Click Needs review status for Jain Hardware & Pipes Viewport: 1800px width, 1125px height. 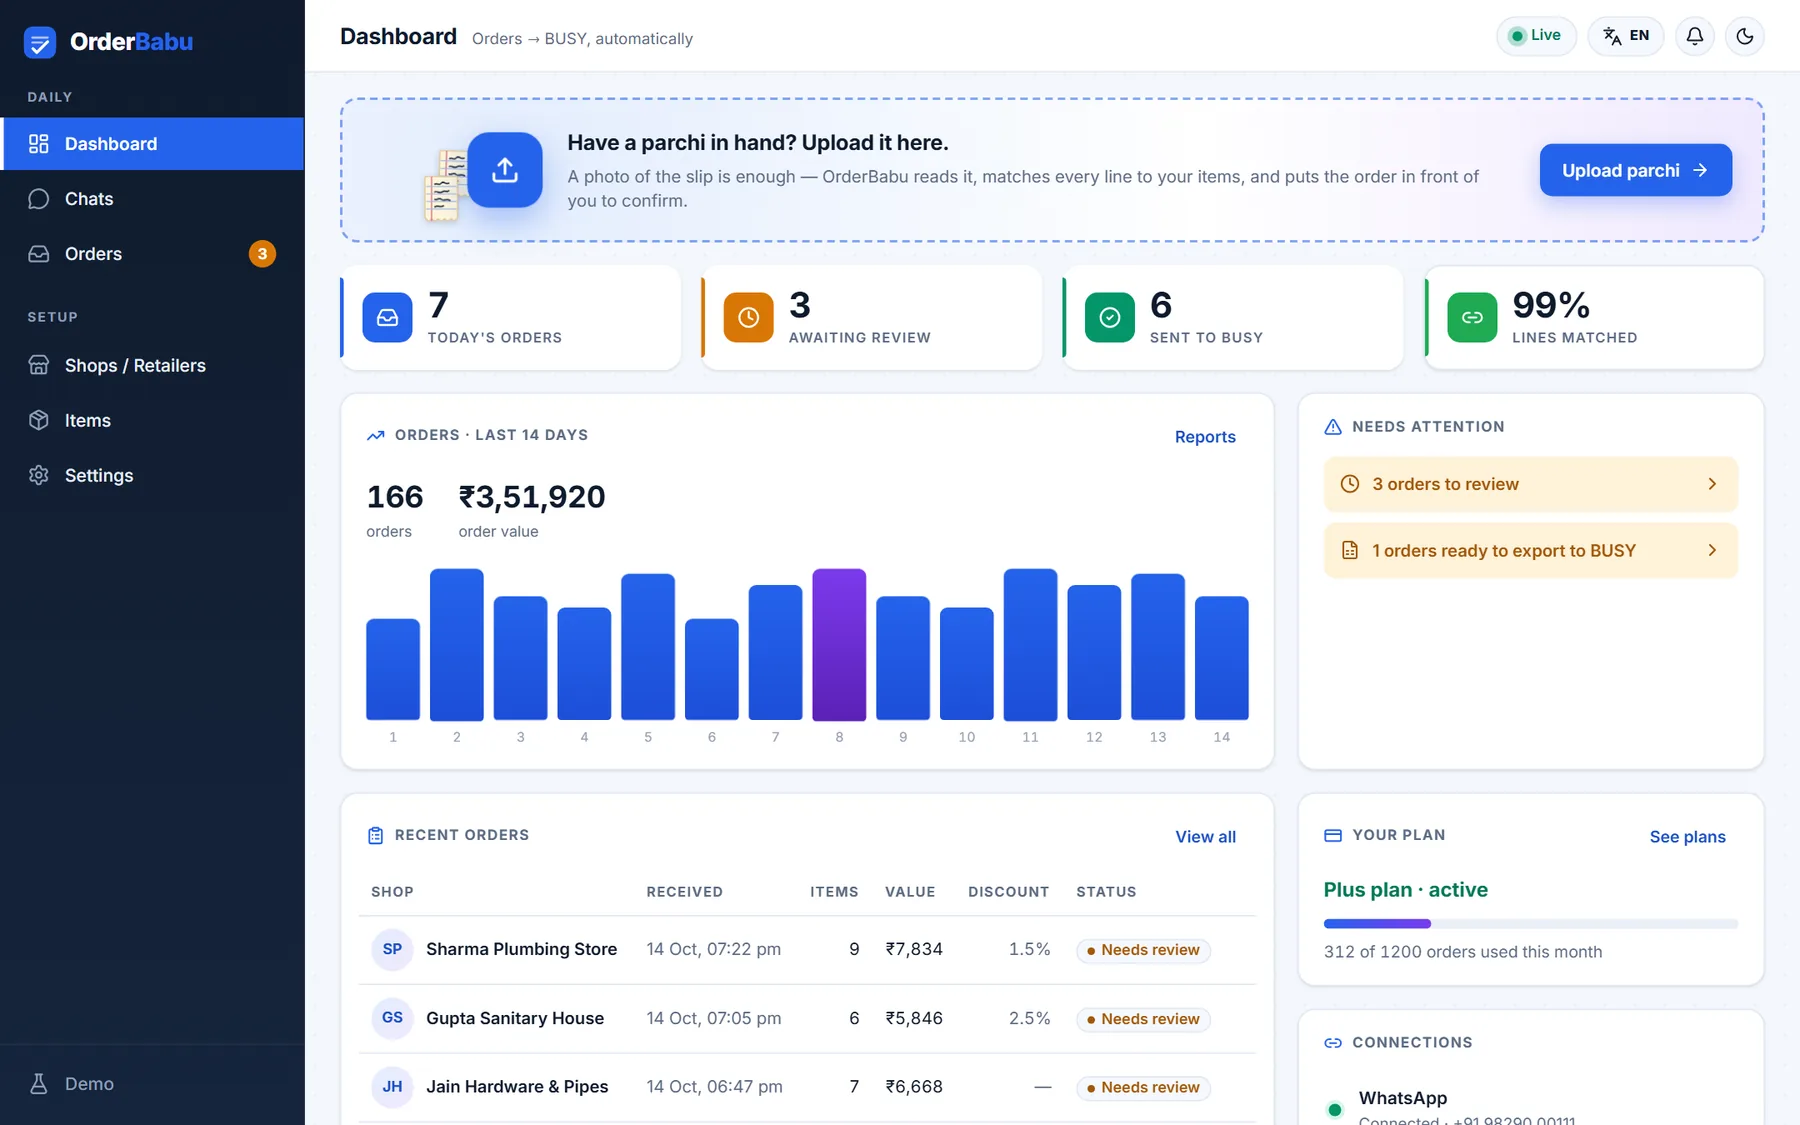click(x=1143, y=1088)
